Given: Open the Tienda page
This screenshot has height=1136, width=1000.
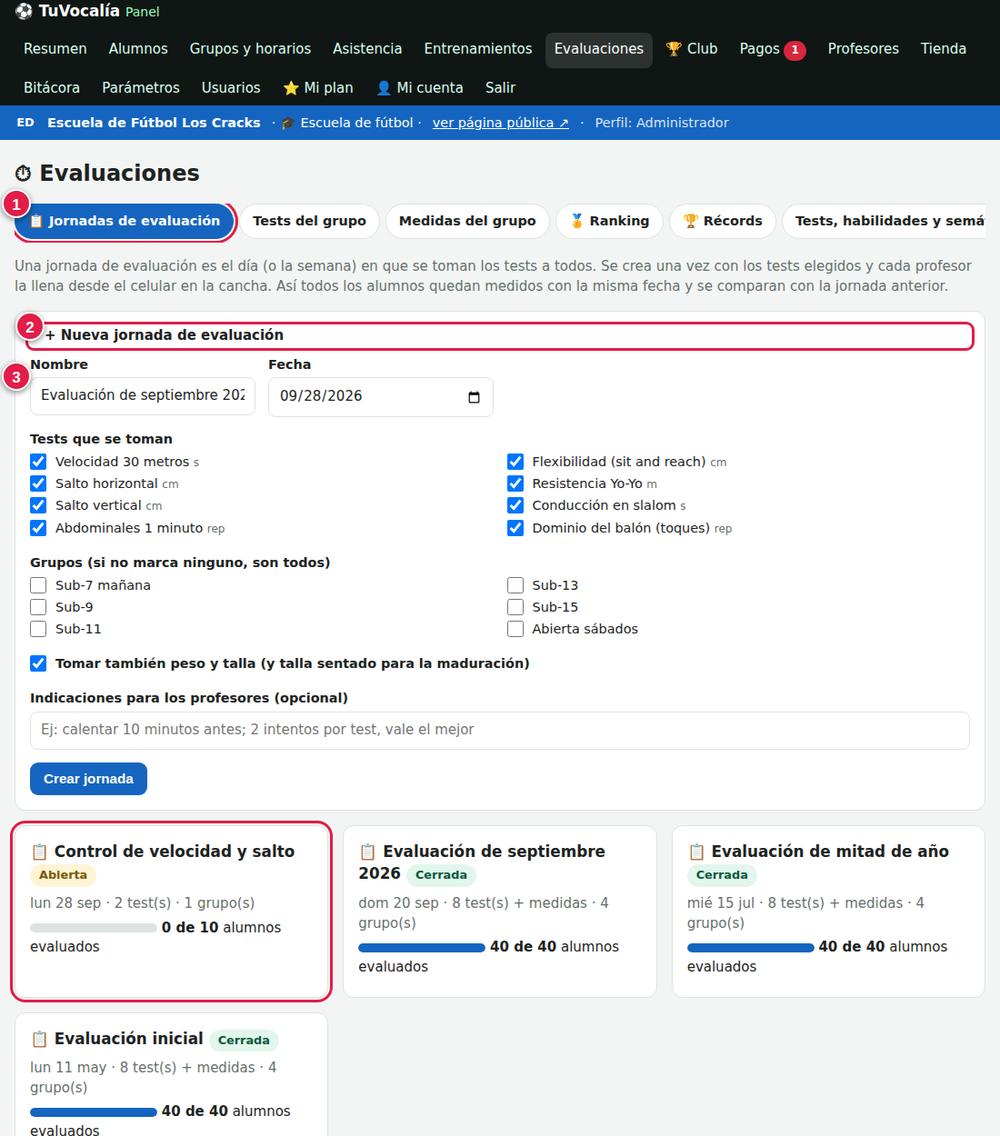Looking at the screenshot, I should pyautogui.click(x=943, y=49).
